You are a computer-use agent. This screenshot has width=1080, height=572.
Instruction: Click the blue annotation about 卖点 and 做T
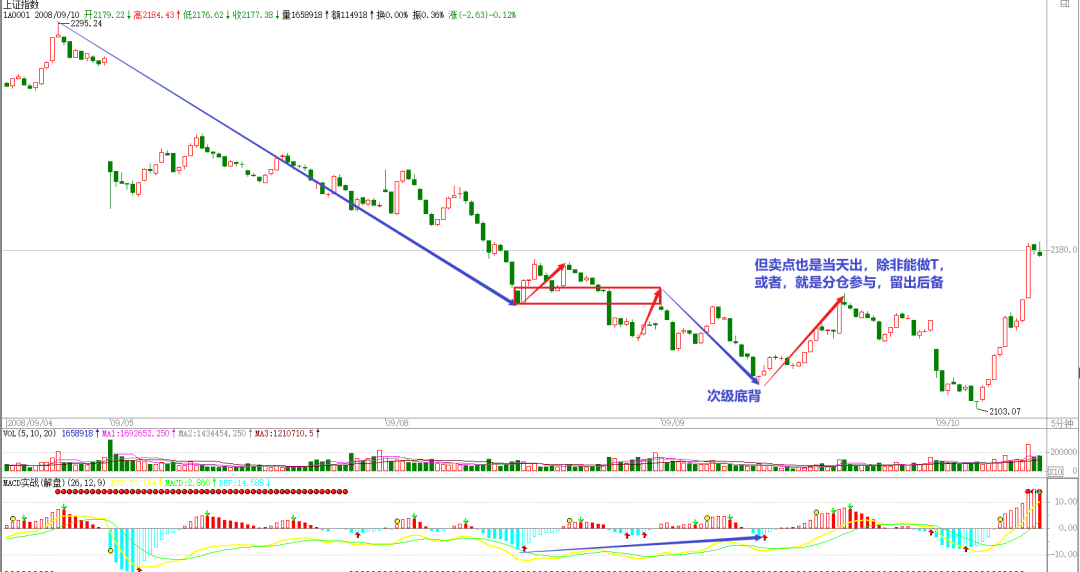pyautogui.click(x=849, y=274)
